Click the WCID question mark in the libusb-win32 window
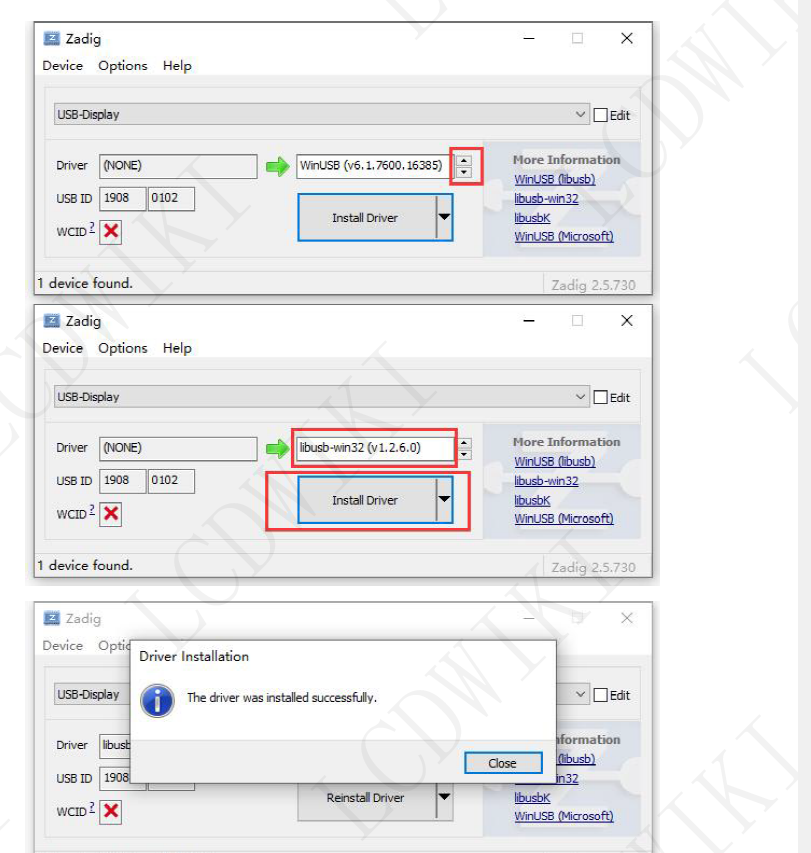The width and height of the screenshot is (811, 853). click(92, 510)
